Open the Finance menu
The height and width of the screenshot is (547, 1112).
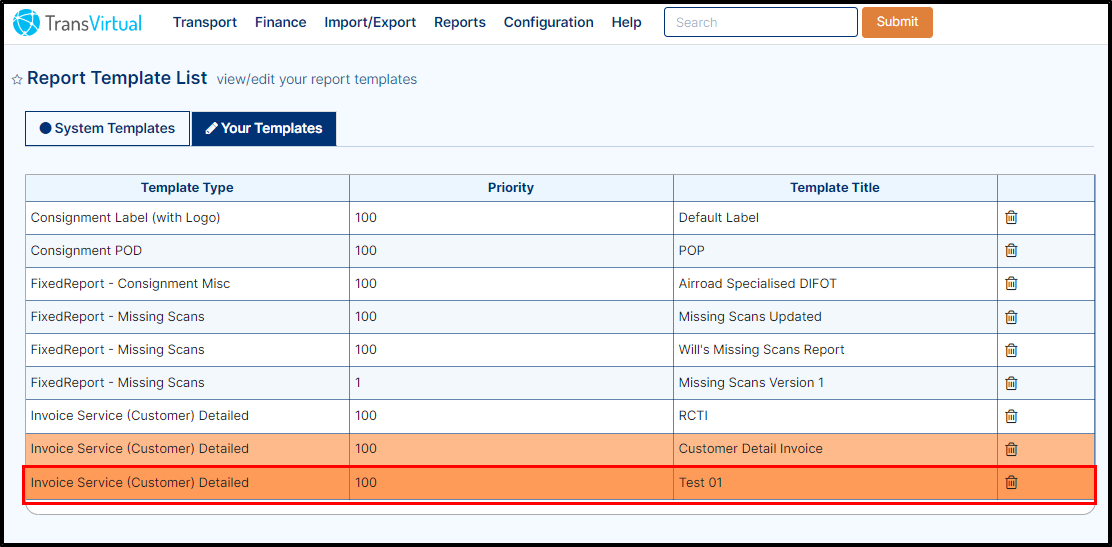point(280,22)
